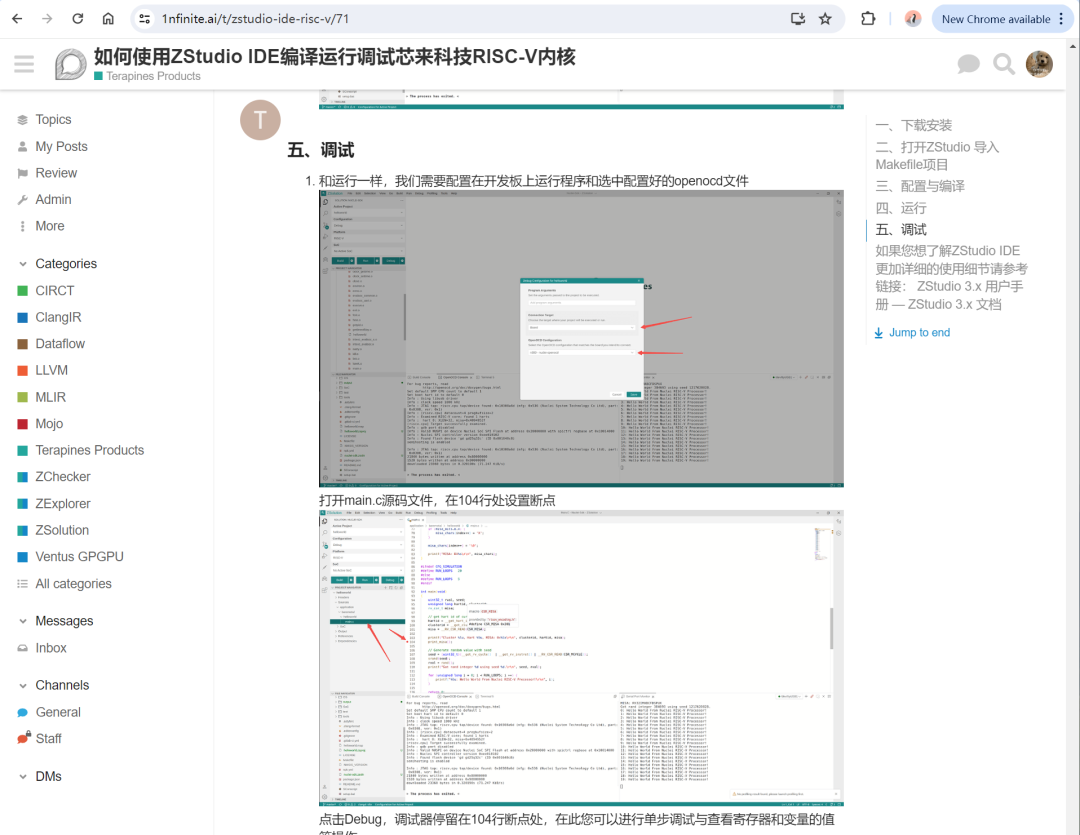Install app icon in address bar

[798, 19]
